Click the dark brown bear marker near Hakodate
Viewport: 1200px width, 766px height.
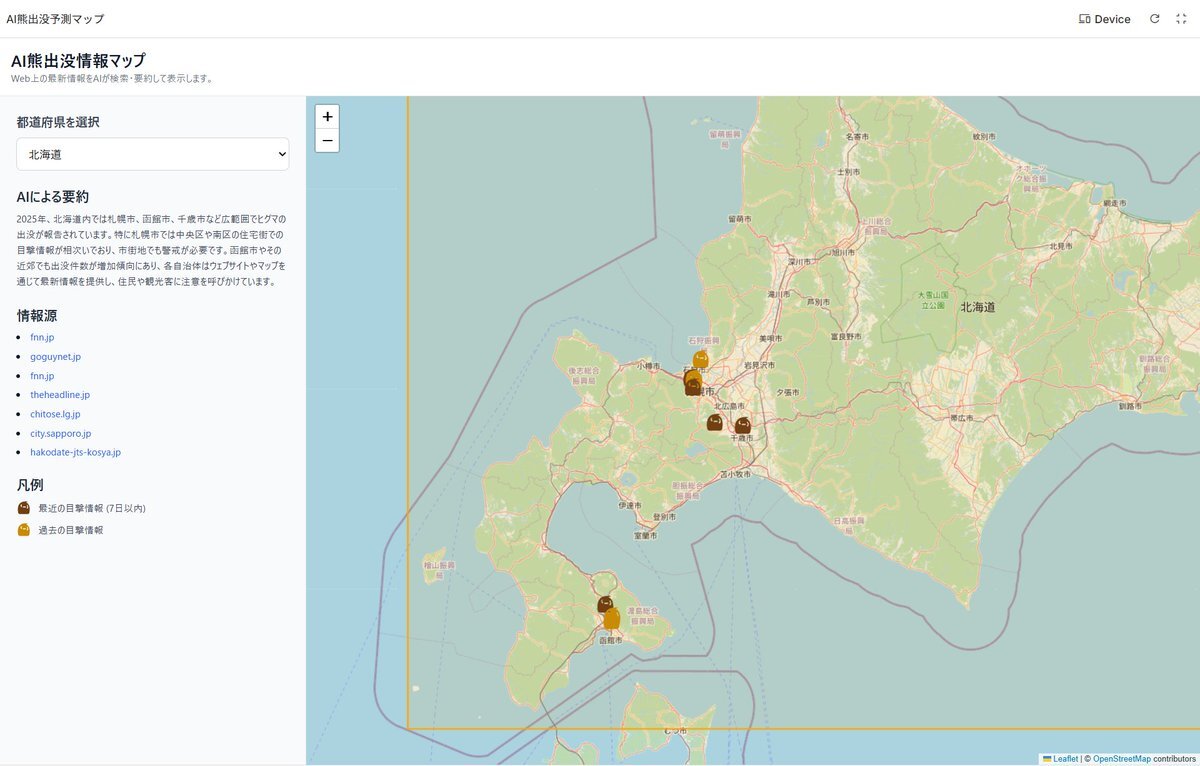click(604, 604)
